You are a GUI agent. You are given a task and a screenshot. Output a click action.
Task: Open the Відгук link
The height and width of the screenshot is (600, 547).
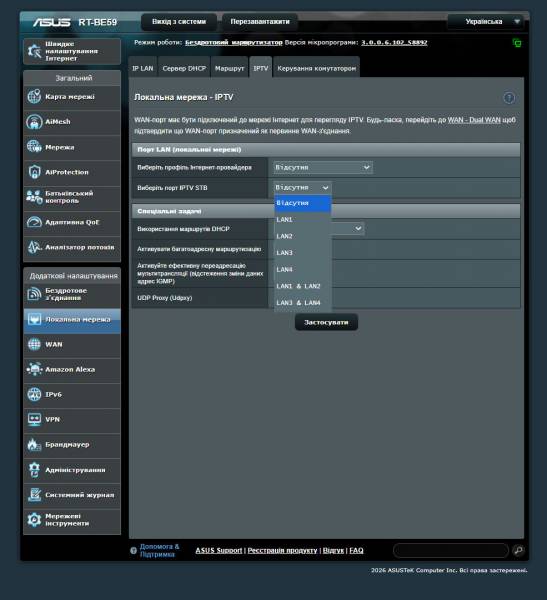pyautogui.click(x=333, y=550)
